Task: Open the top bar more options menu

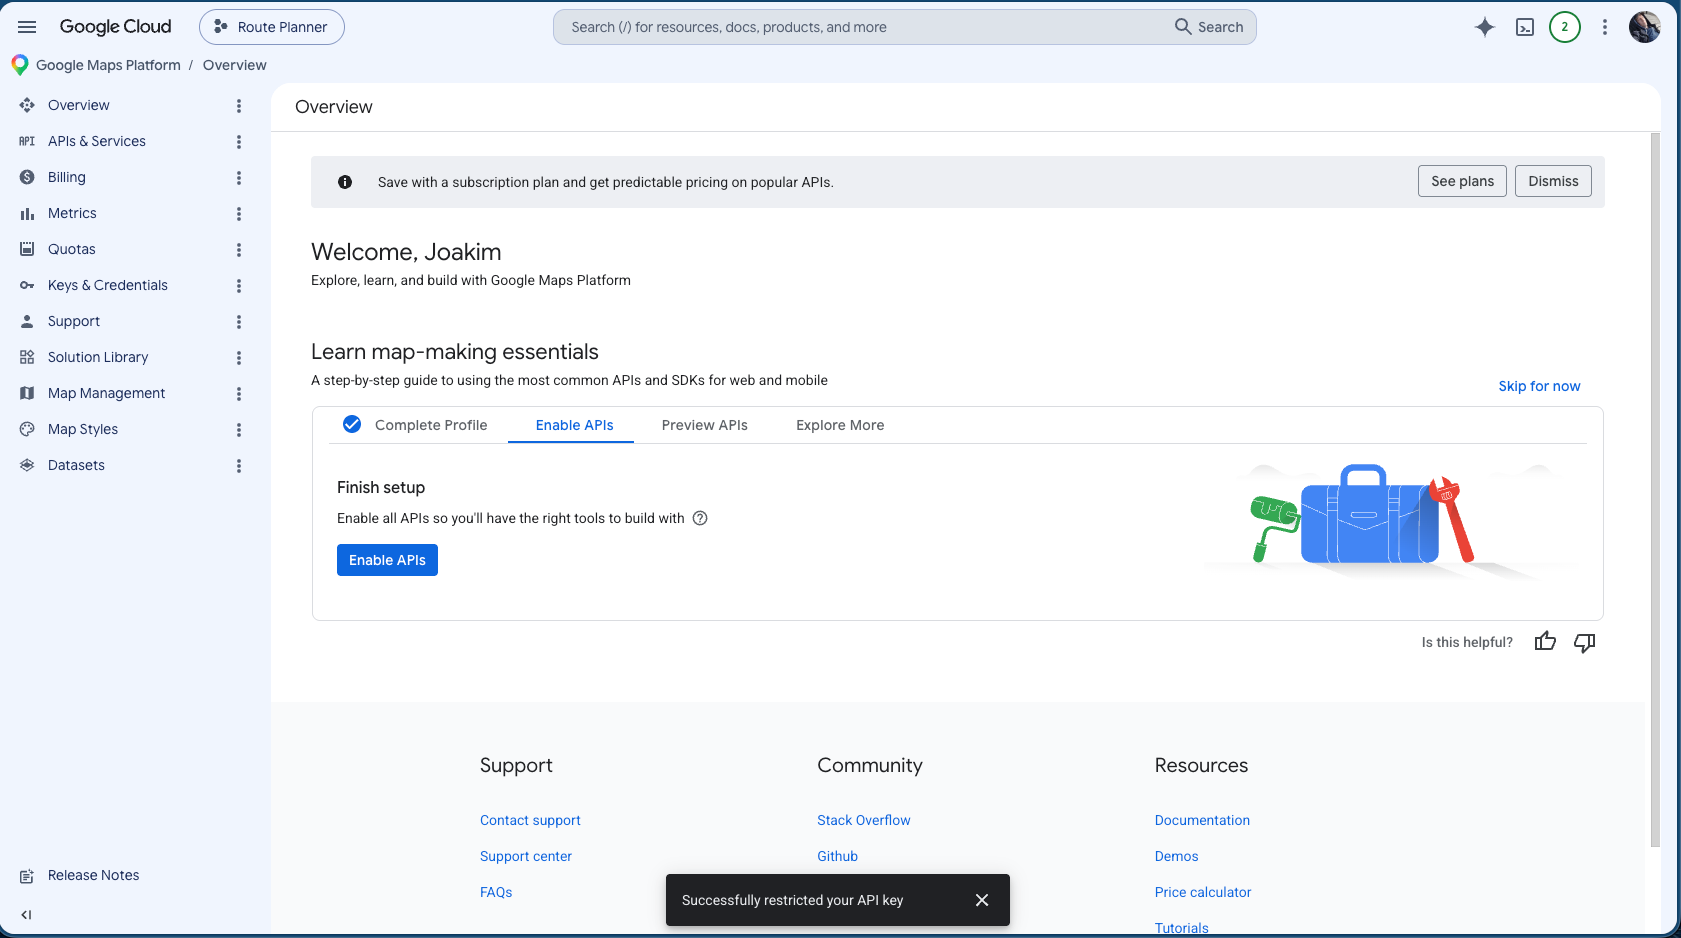Action: 1605,27
